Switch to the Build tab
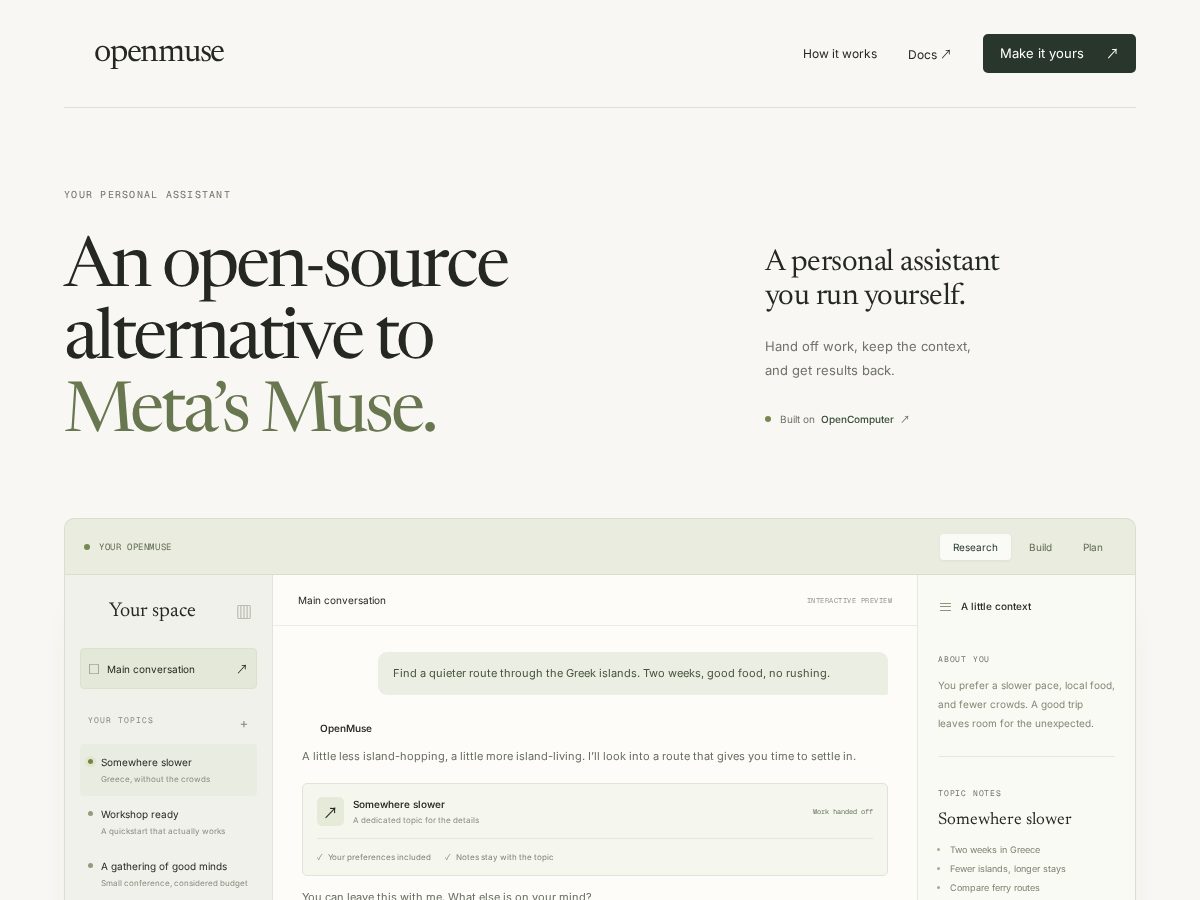 pyautogui.click(x=1040, y=547)
